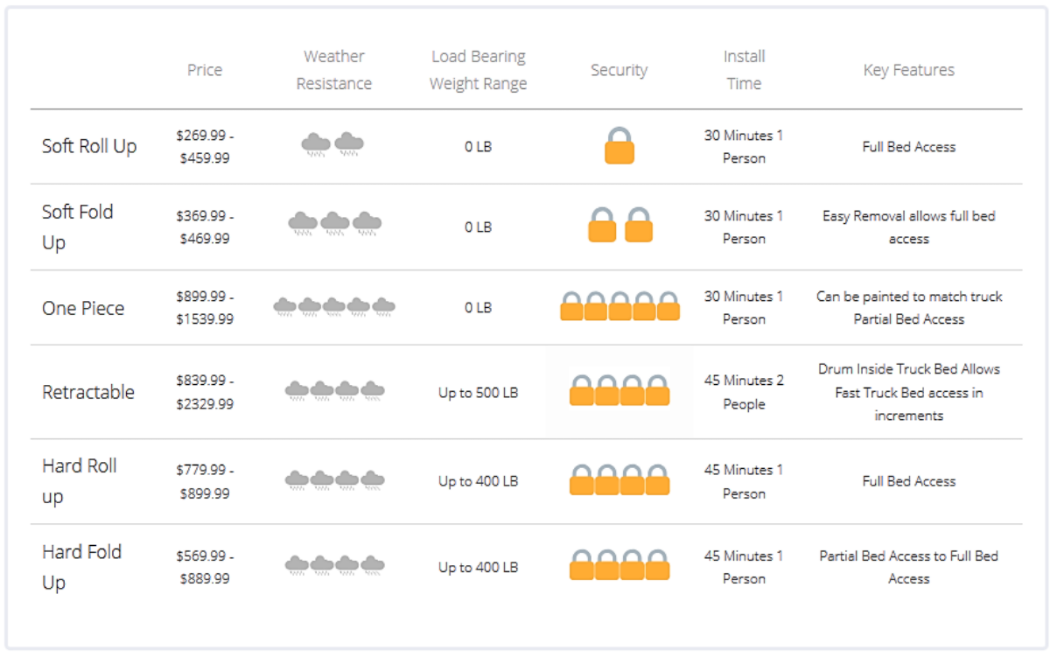
Task: Click Up to 400 LB in Hard Fold Up row
Action: 478,568
